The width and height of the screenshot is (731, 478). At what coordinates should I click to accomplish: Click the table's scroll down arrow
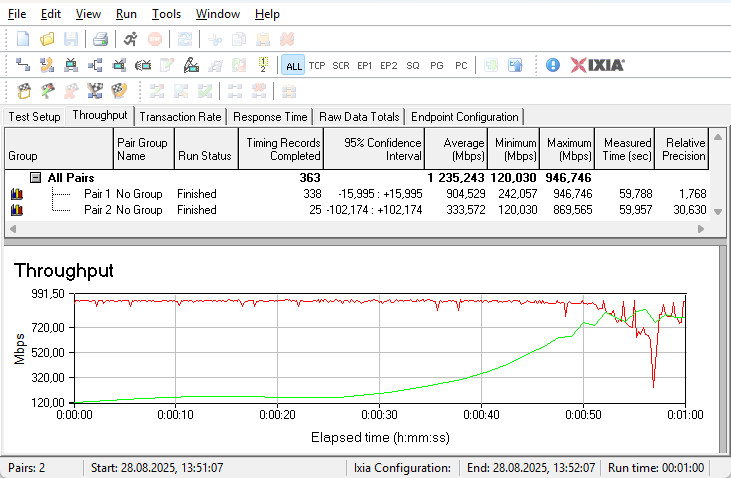718,211
